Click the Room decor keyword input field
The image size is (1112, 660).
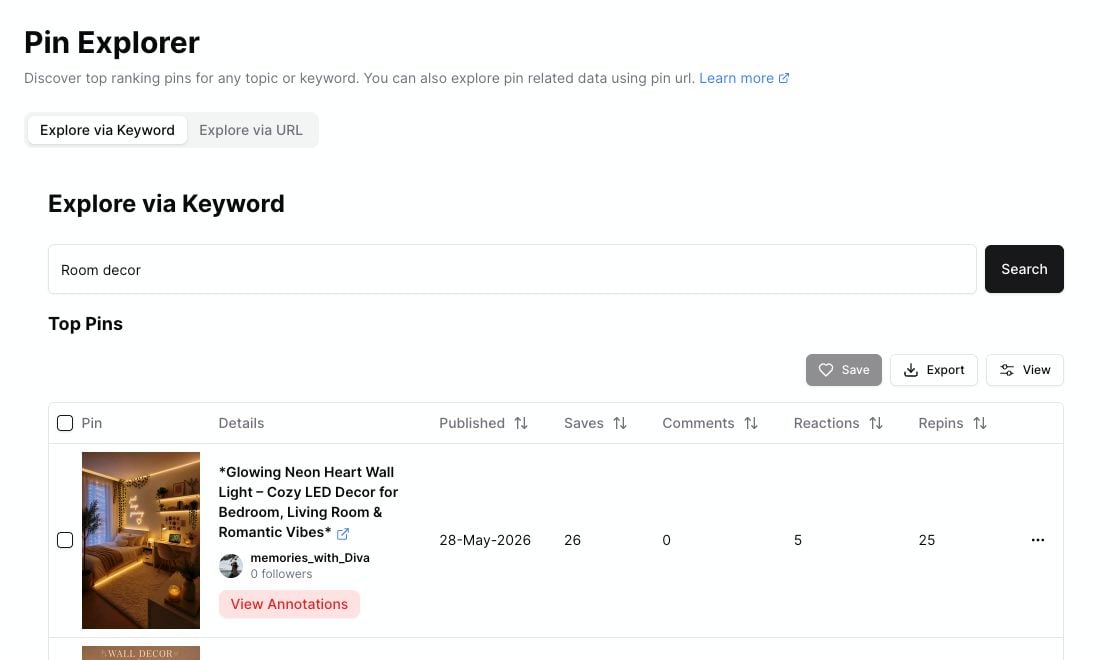[x=512, y=269]
